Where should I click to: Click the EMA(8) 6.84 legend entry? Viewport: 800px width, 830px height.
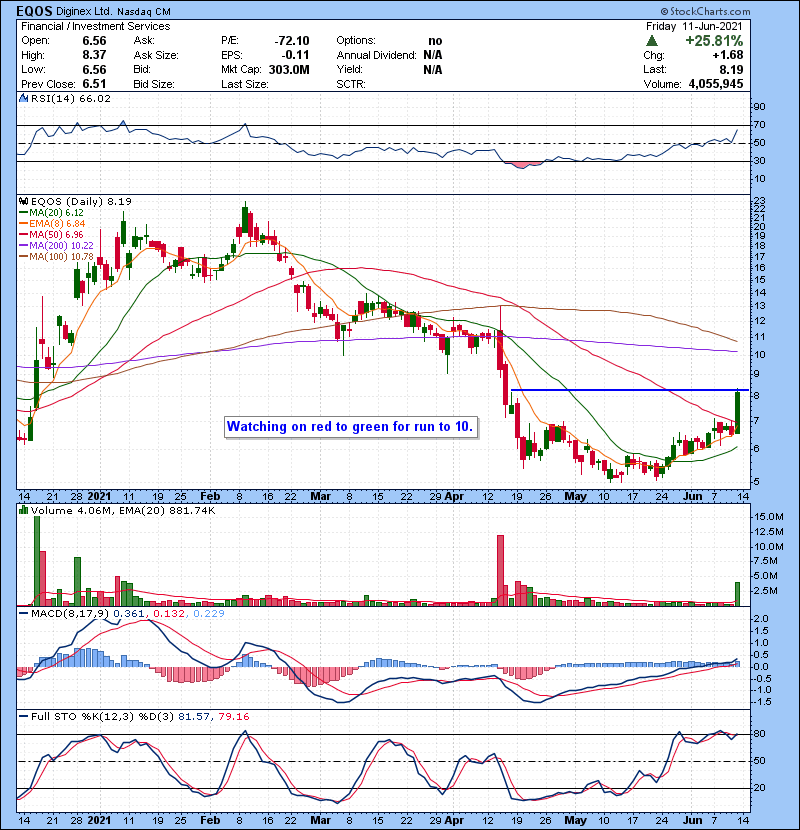click(x=57, y=224)
